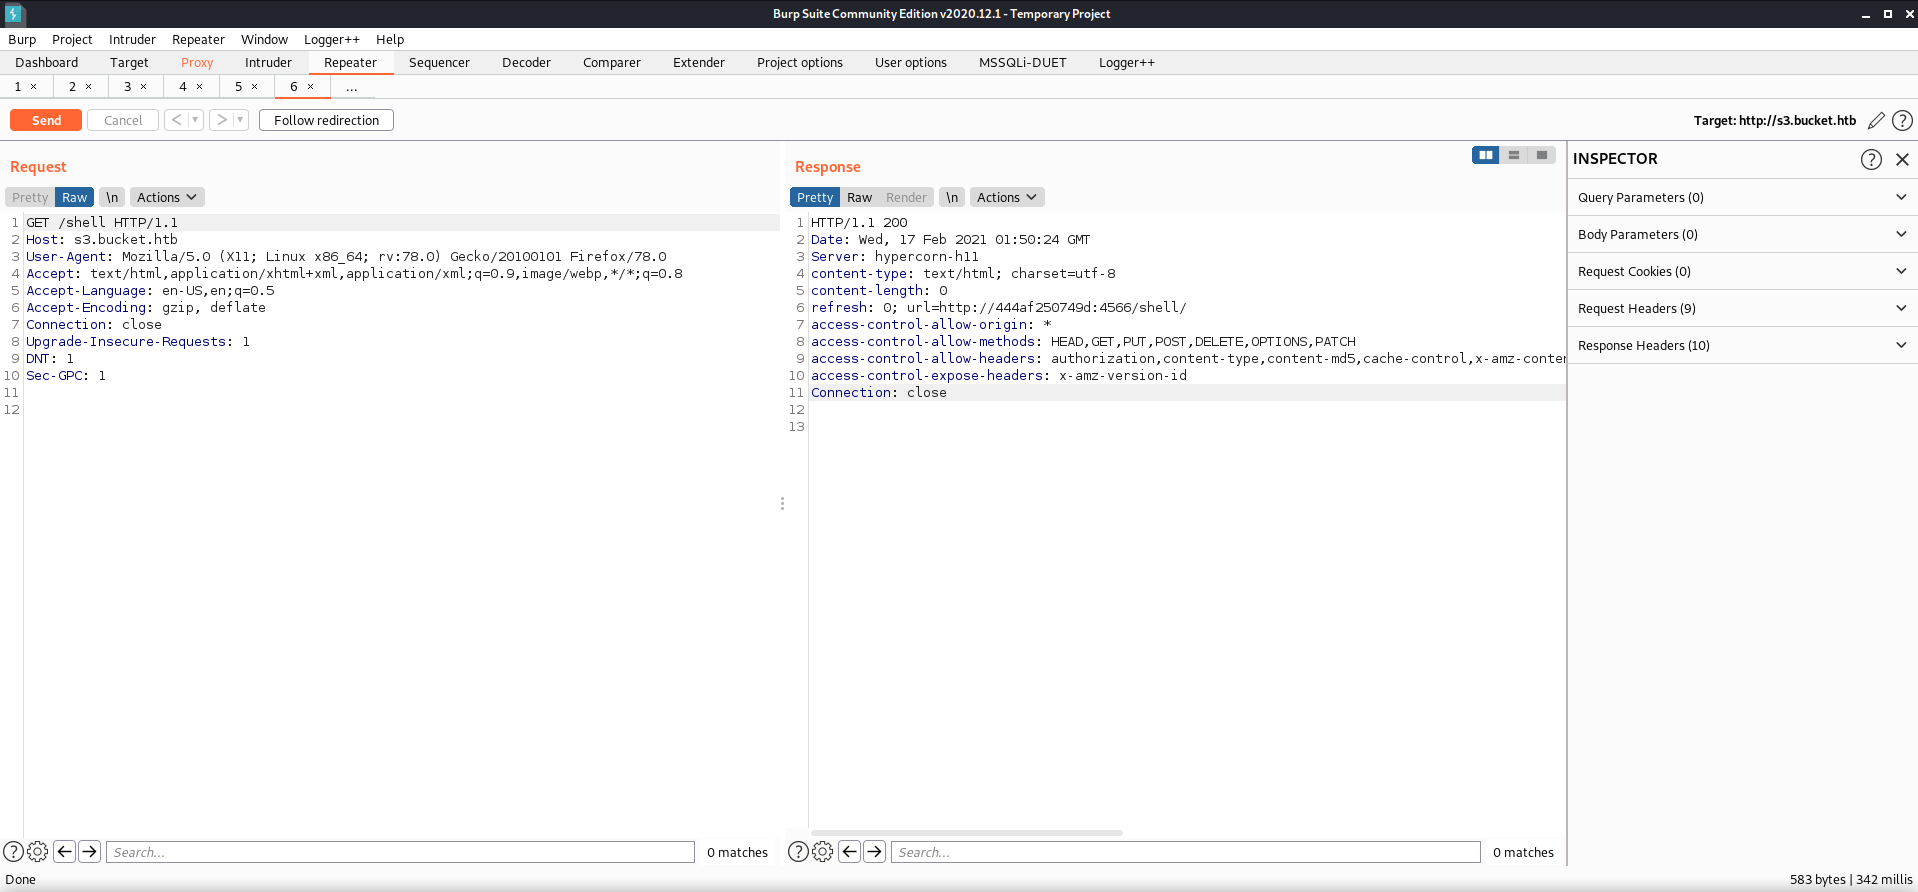The height and width of the screenshot is (892, 1918).
Task: Click the Burp Suite logo icon
Action: (x=14, y=14)
